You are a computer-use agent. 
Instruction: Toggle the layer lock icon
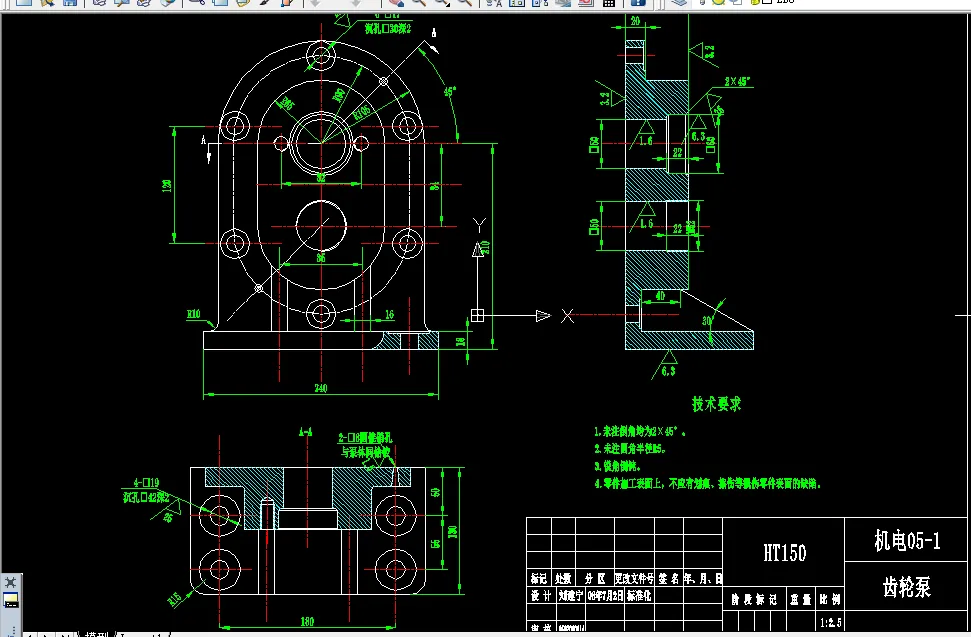point(755,2)
